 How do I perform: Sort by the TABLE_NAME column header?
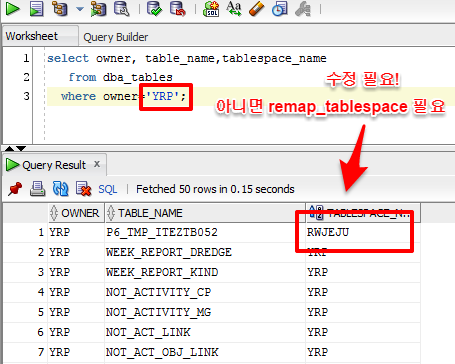[205, 213]
